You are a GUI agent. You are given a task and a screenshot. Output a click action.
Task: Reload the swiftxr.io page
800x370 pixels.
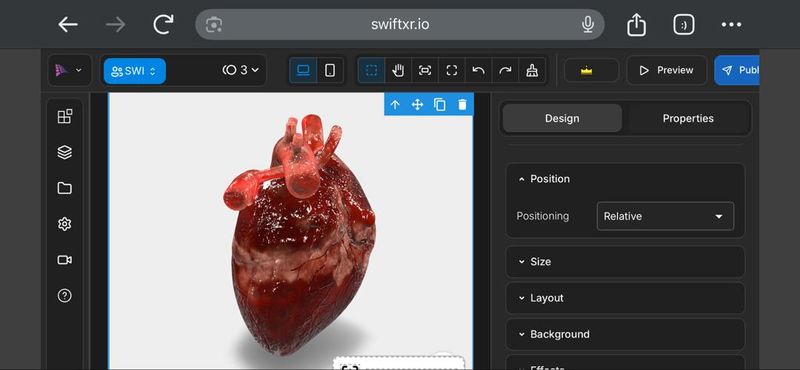(x=163, y=24)
